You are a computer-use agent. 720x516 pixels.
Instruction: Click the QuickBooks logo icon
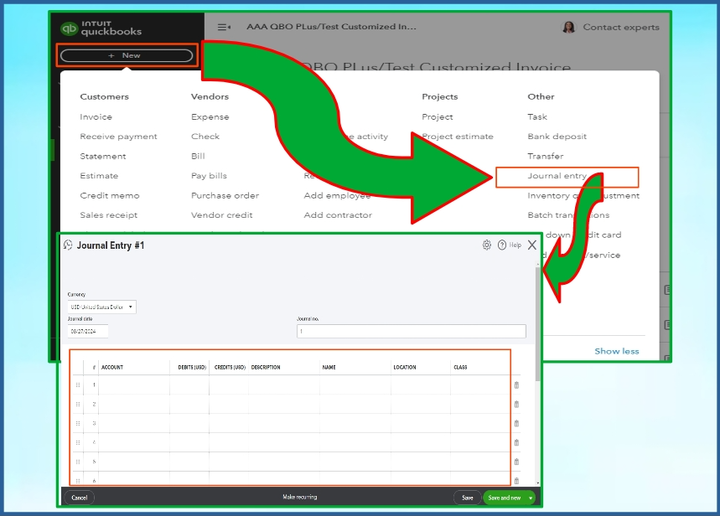[69, 29]
